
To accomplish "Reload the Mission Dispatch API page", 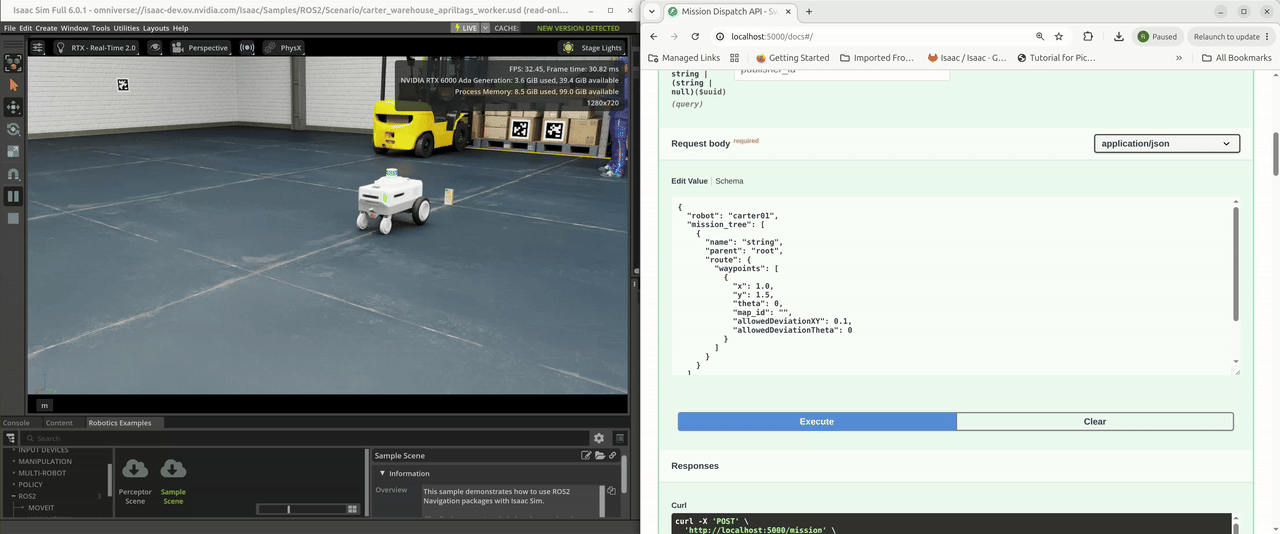I will (x=695, y=36).
